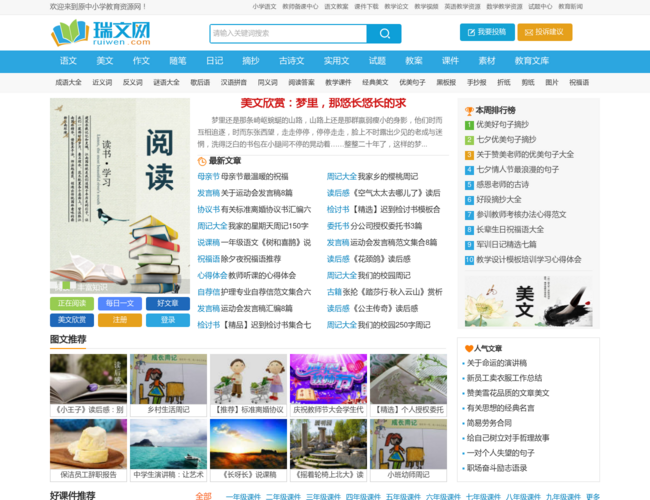650x500 pixels.
Task: Click the 阅读 banner image
Action: coord(120,196)
